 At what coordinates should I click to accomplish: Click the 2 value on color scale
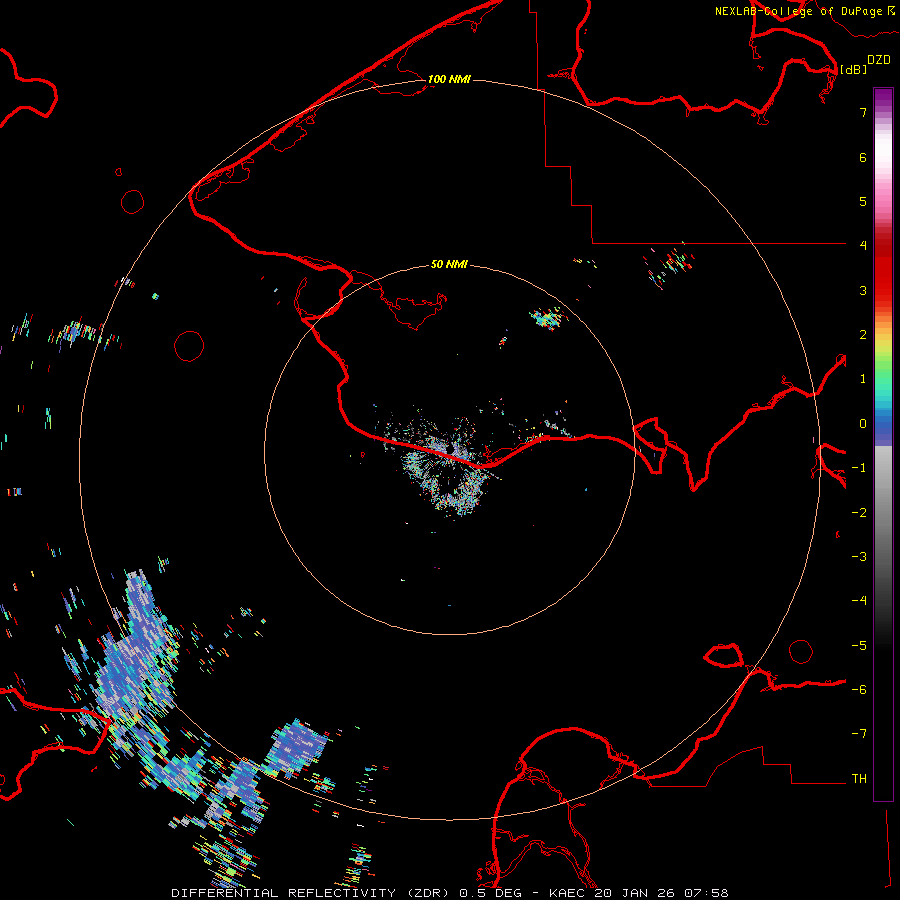click(863, 335)
